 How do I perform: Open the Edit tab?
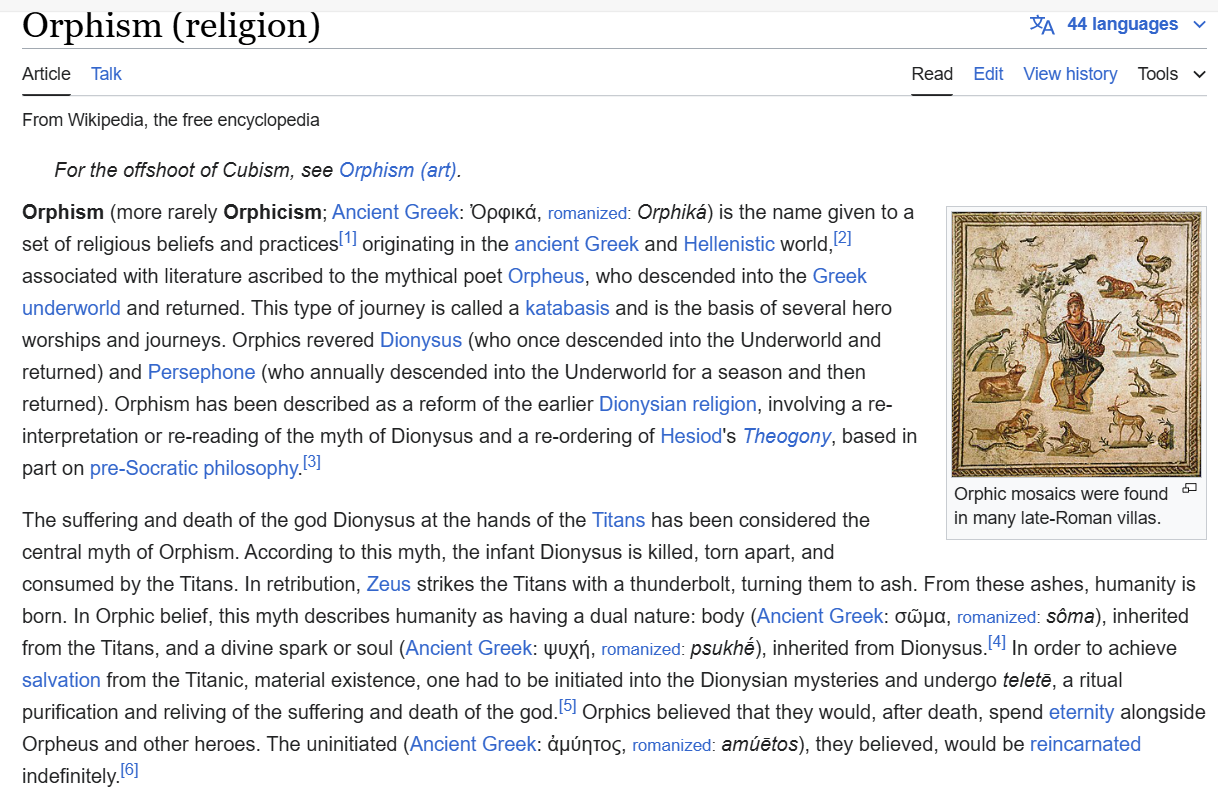[x=988, y=74]
